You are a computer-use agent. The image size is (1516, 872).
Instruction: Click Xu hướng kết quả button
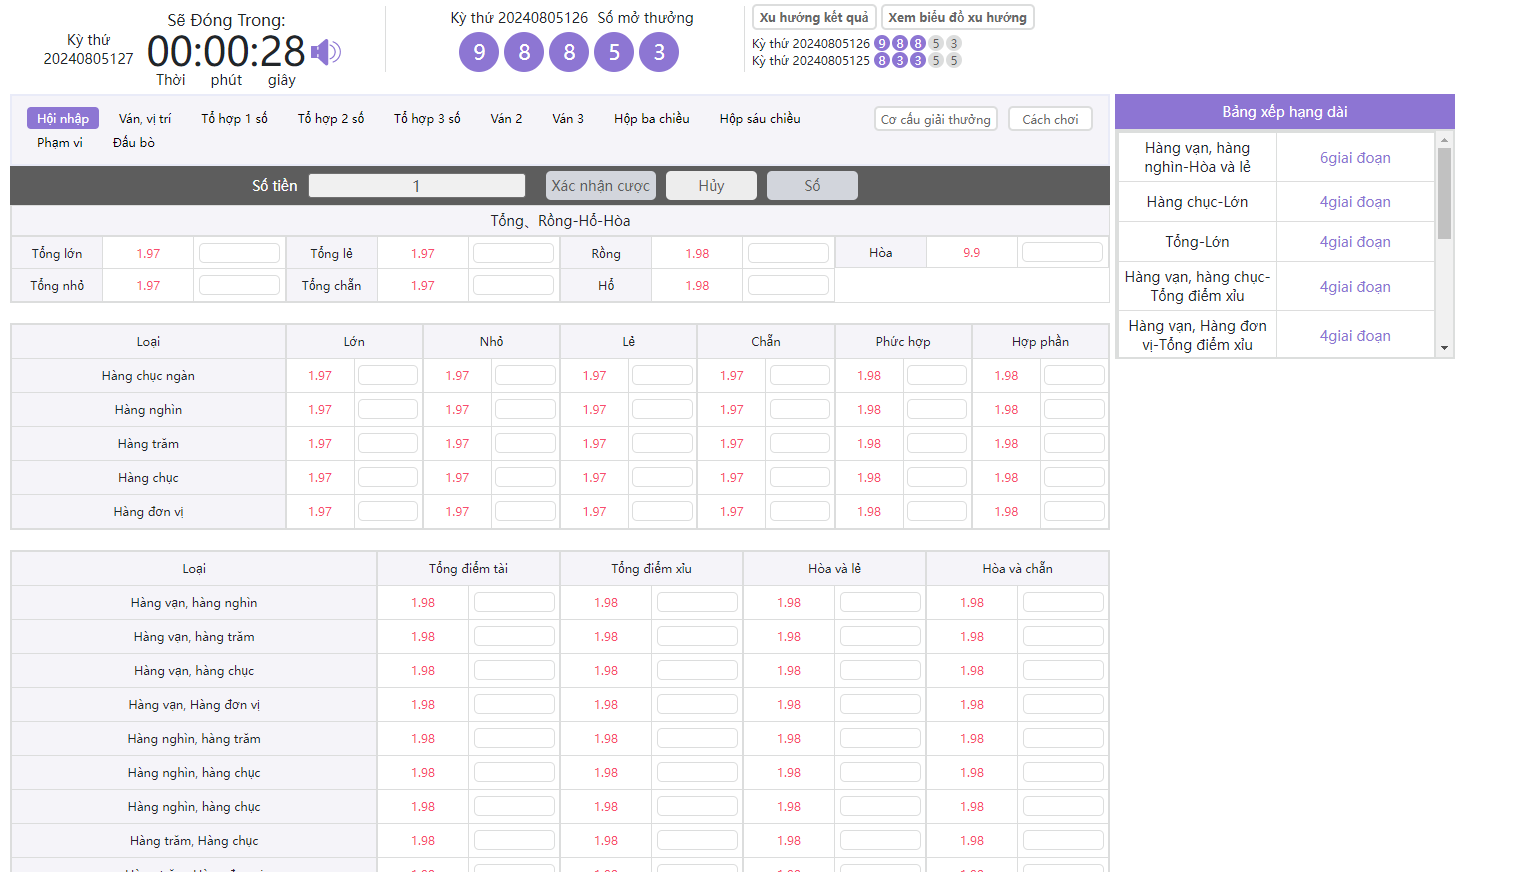pyautogui.click(x=814, y=17)
